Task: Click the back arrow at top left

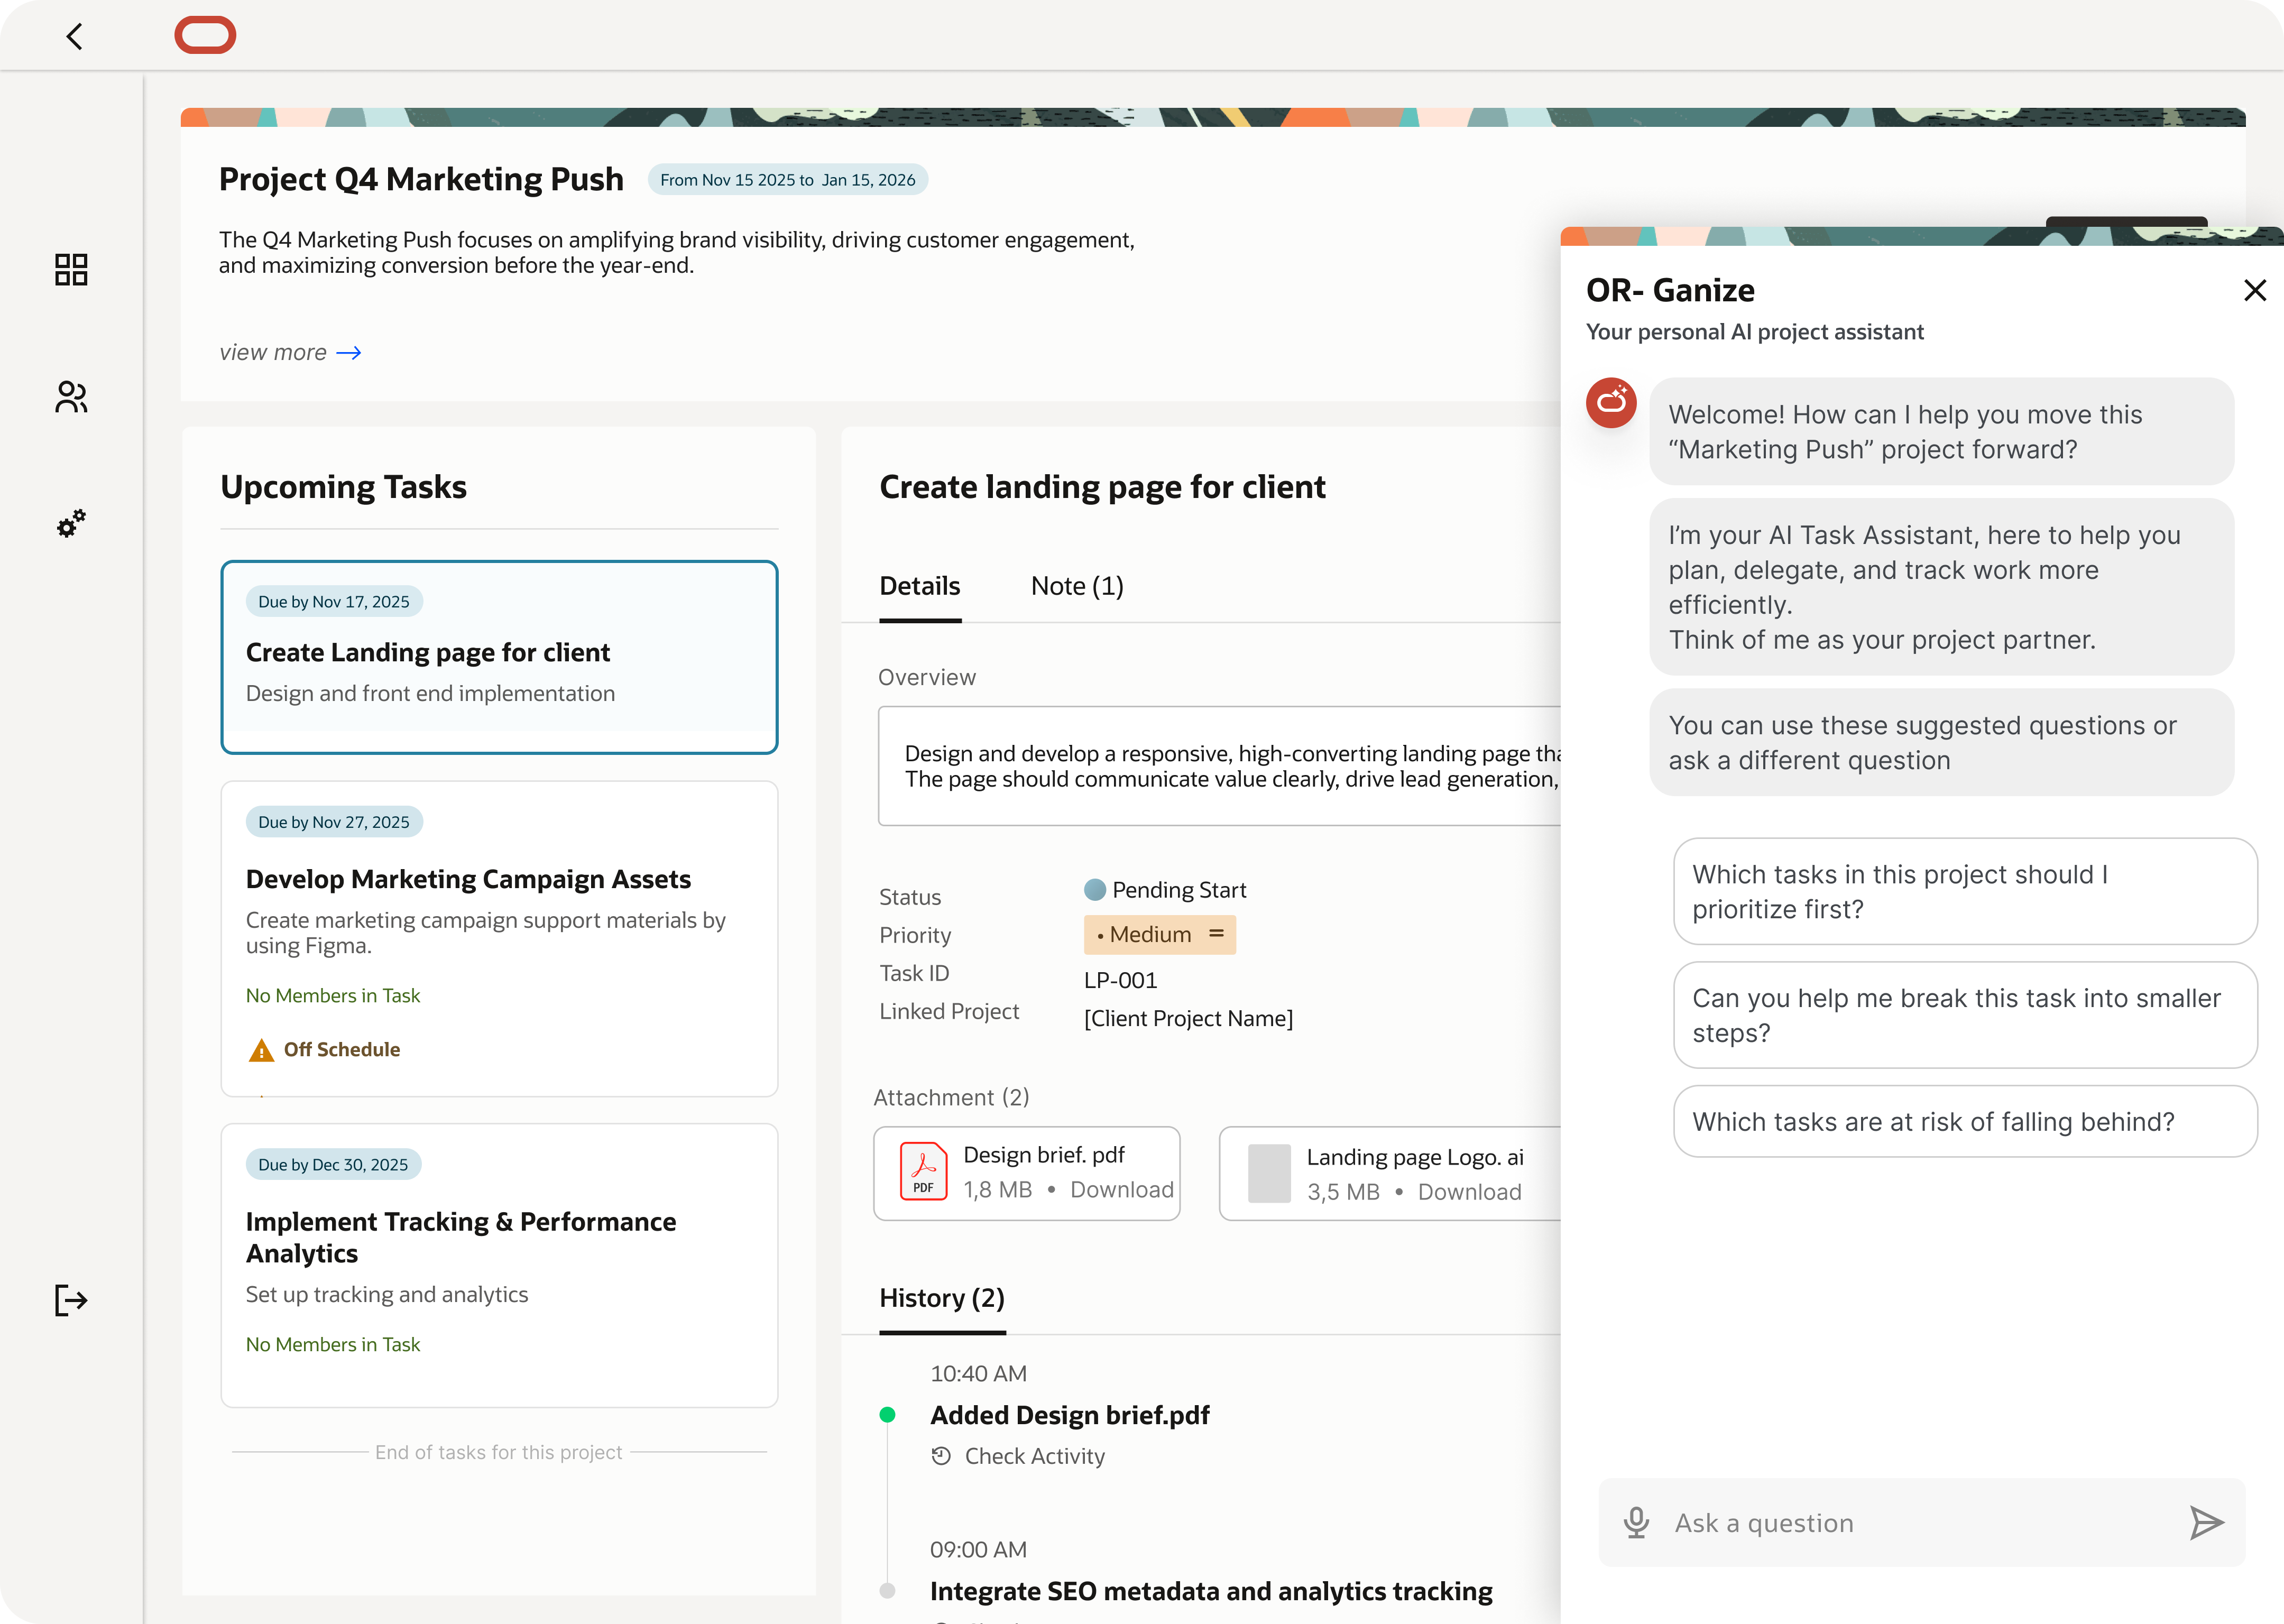Action: [75, 36]
